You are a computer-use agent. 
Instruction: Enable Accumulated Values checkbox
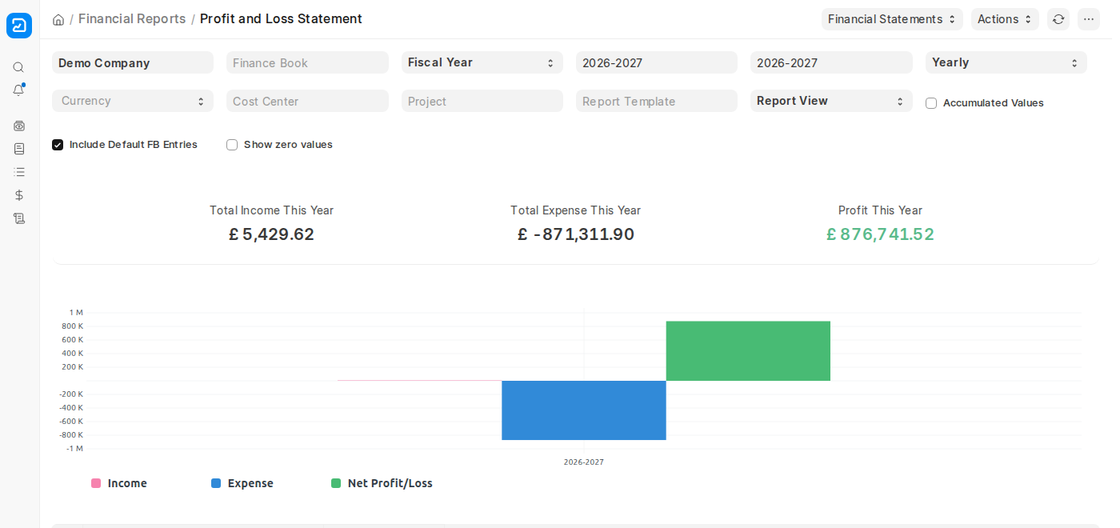tap(931, 103)
